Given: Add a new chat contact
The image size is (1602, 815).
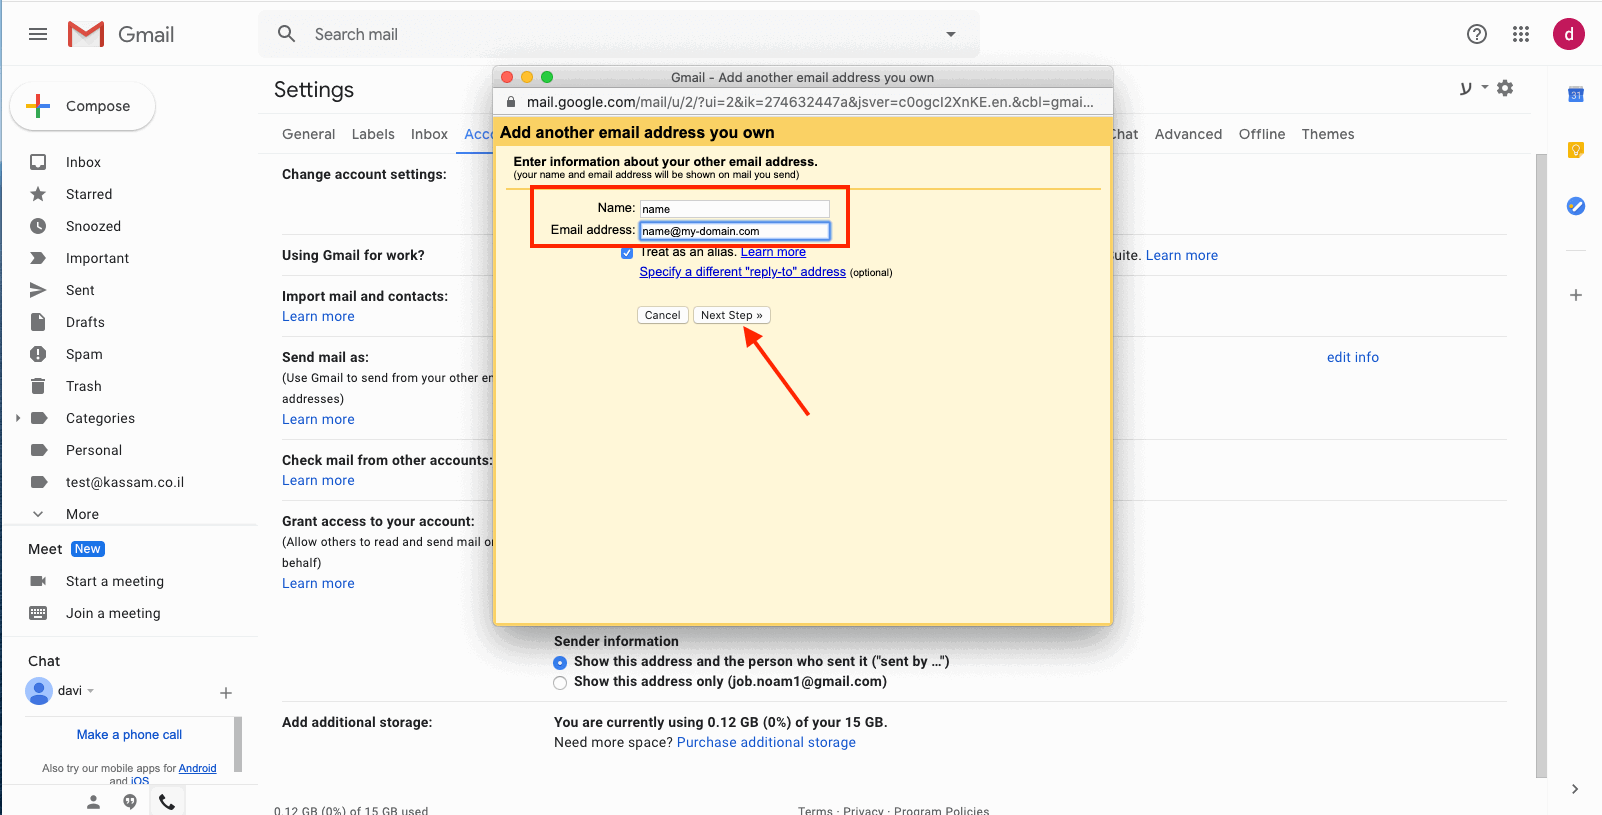Looking at the screenshot, I should (x=226, y=693).
